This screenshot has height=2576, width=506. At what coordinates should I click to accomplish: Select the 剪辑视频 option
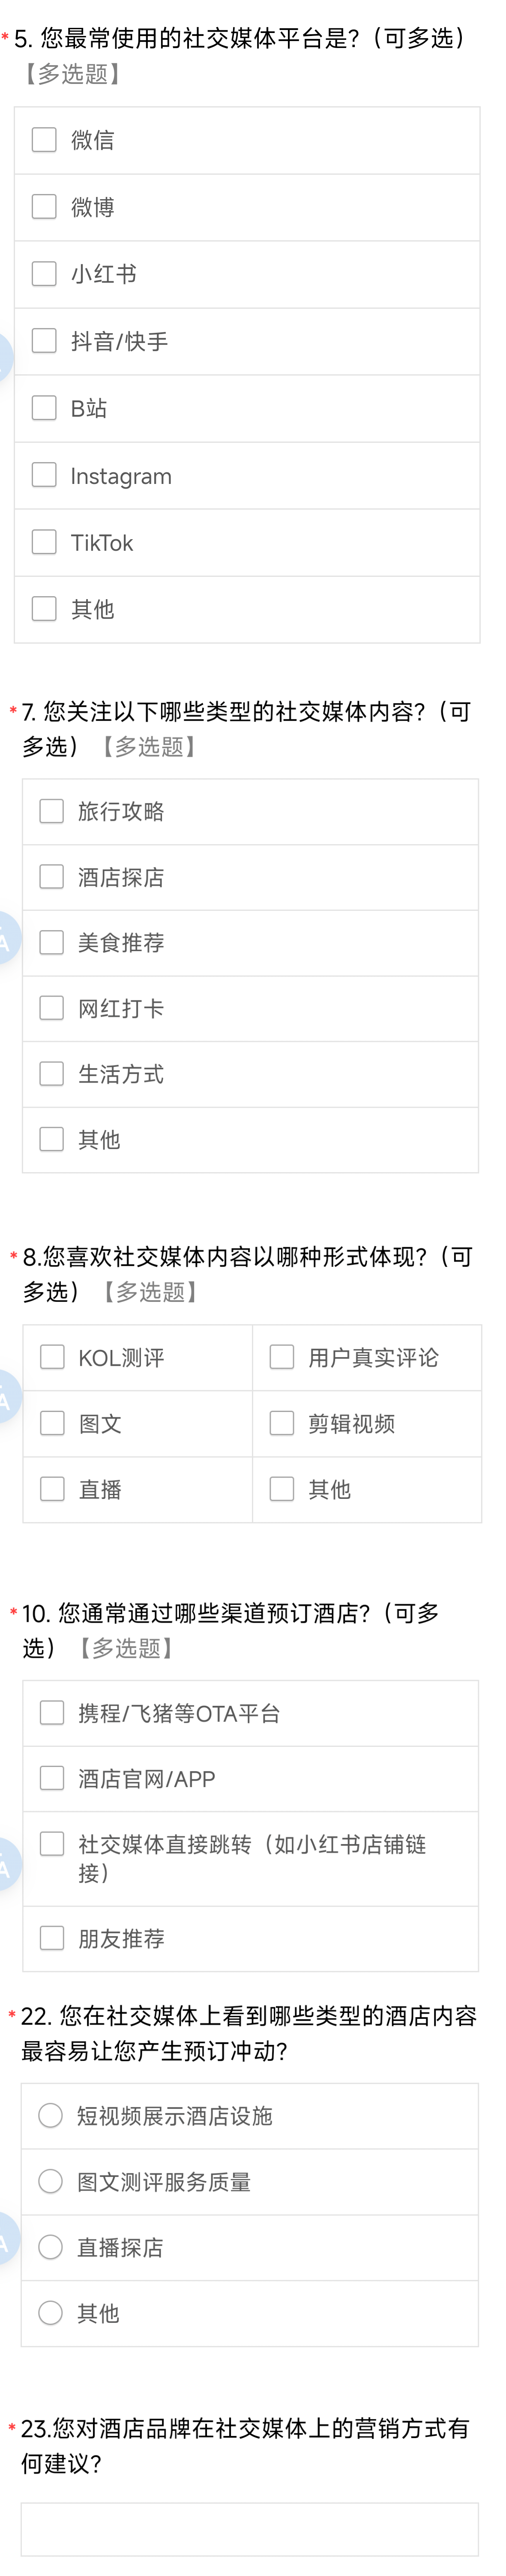point(282,1423)
